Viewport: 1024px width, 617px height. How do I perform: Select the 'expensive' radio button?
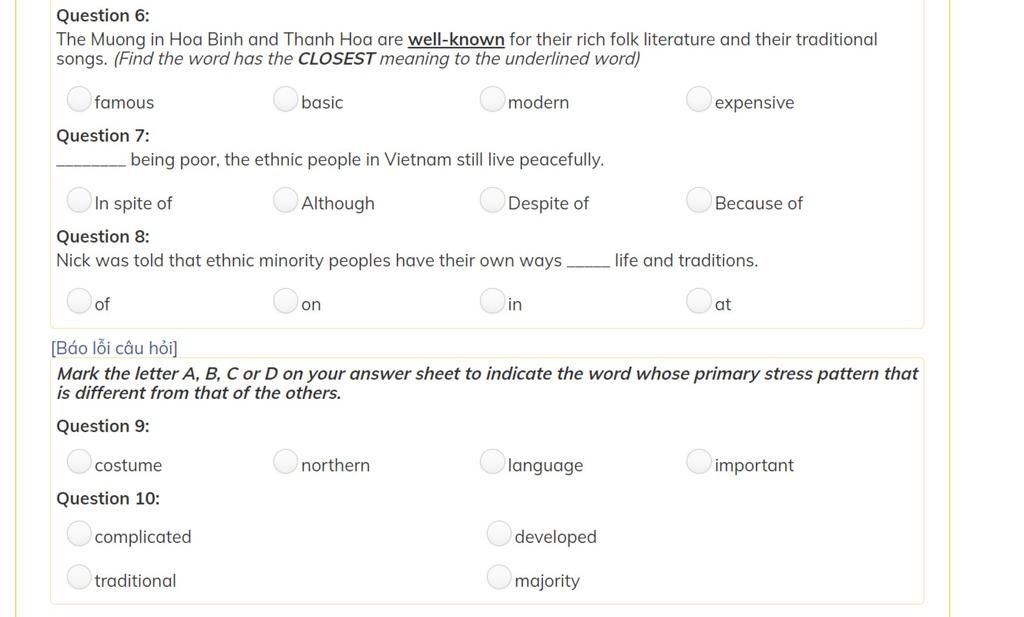click(699, 99)
